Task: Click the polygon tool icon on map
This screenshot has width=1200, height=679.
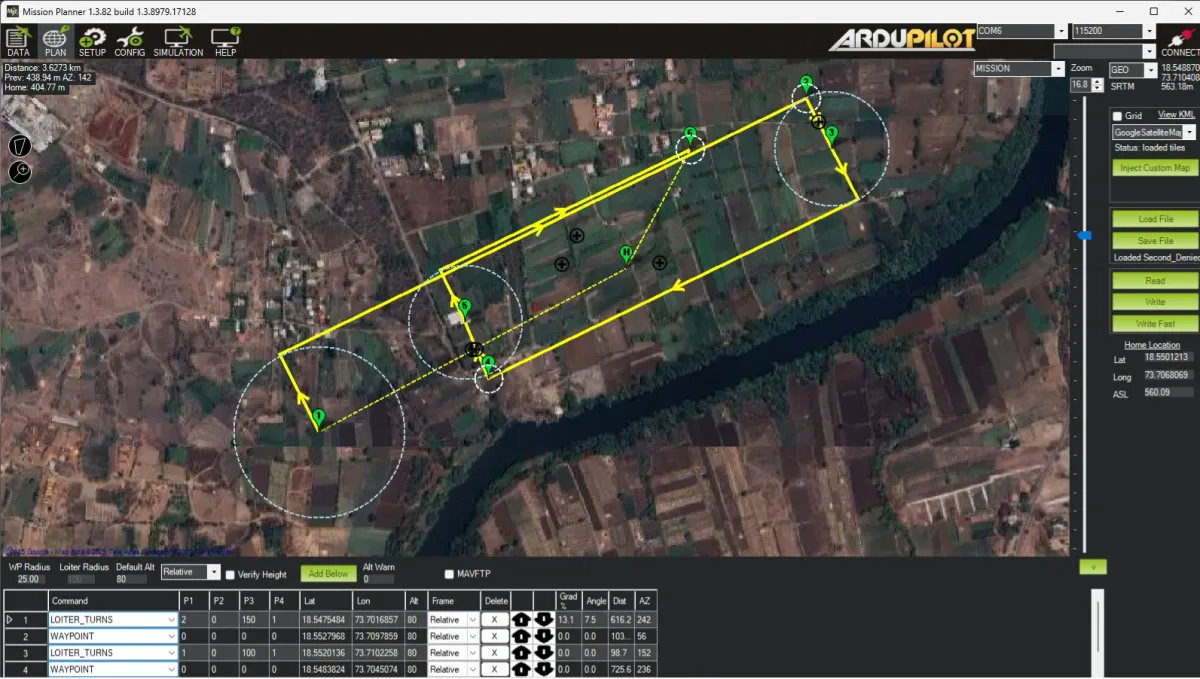Action: click(x=20, y=145)
